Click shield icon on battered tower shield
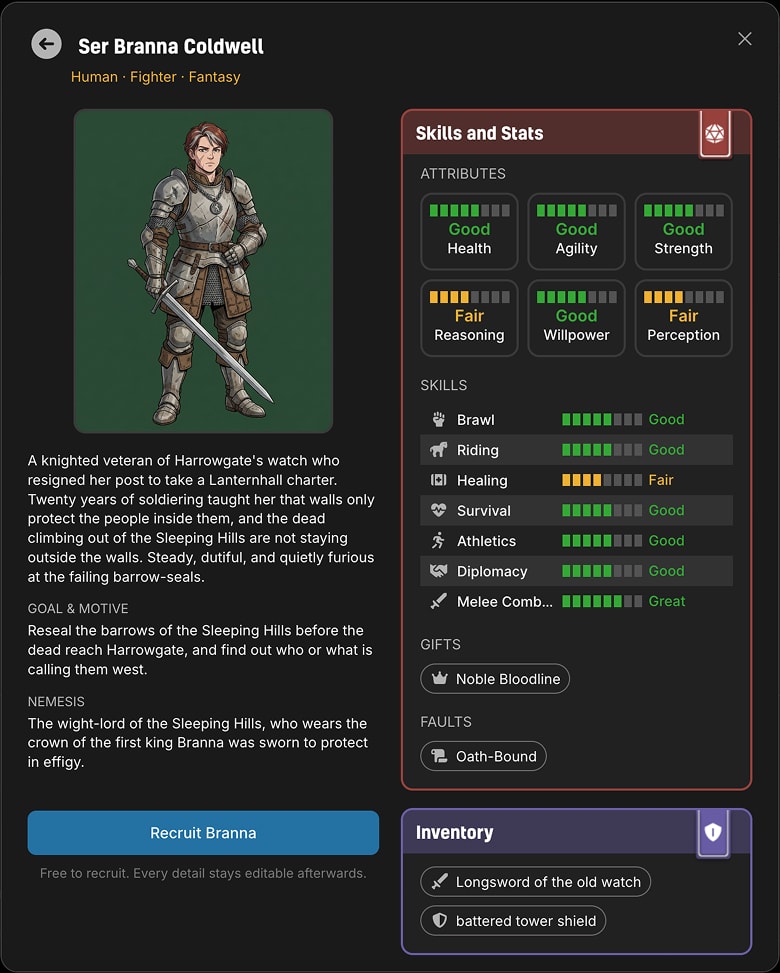Screen dimensions: 780x973 coord(439,921)
